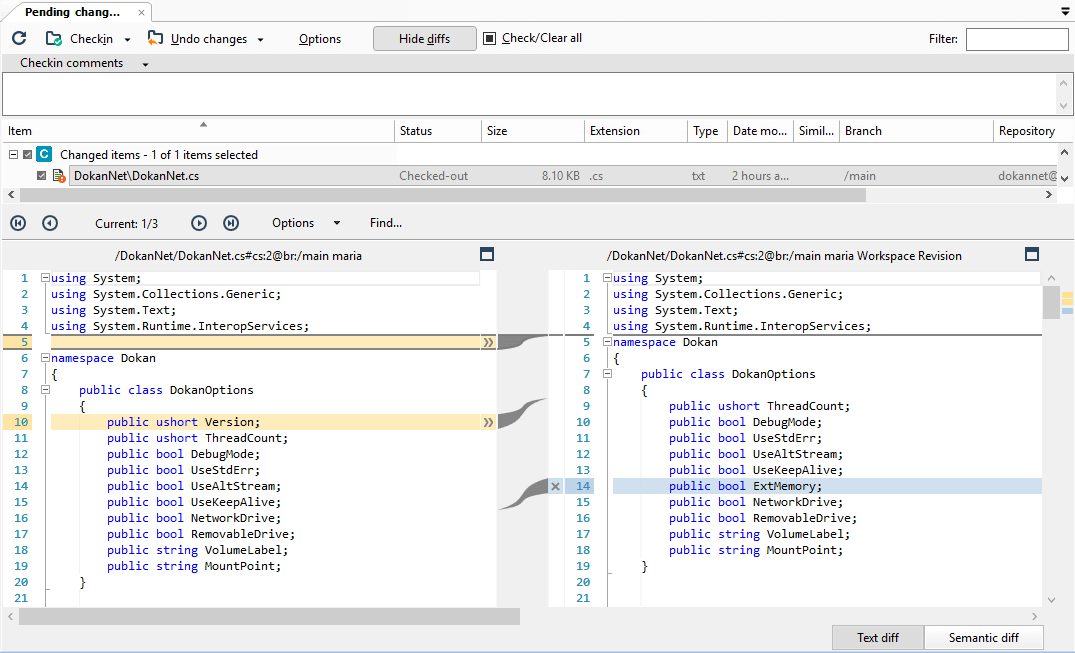Sort by the Status column header

[x=438, y=131]
